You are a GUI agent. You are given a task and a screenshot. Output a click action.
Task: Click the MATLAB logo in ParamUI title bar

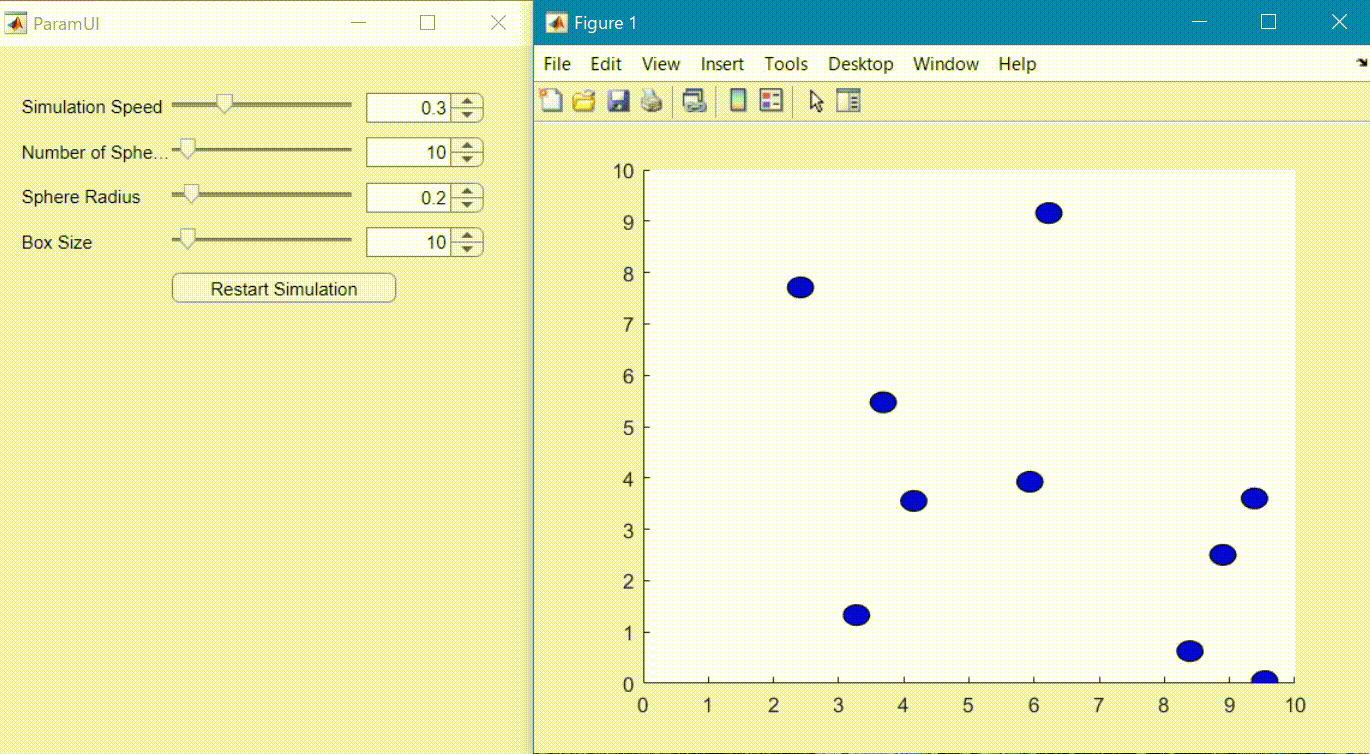16,22
